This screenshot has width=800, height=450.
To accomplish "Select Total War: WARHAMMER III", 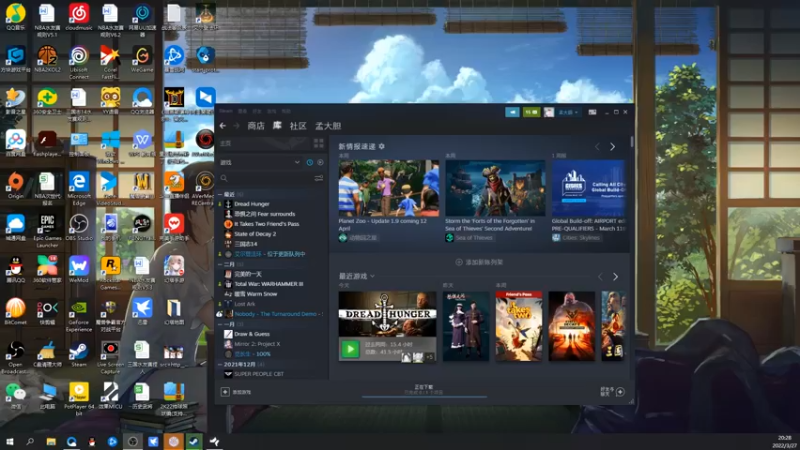I will (268, 284).
